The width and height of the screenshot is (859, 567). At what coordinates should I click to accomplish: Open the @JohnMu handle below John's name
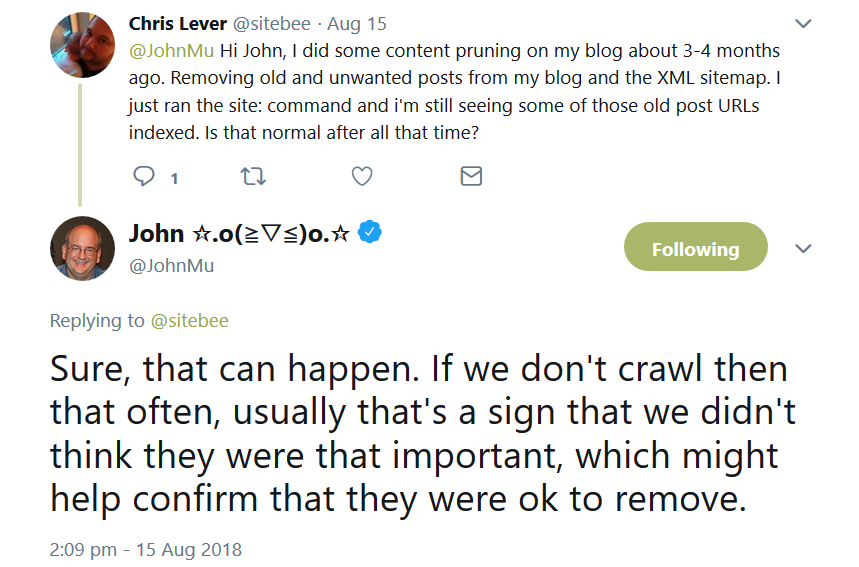(171, 265)
